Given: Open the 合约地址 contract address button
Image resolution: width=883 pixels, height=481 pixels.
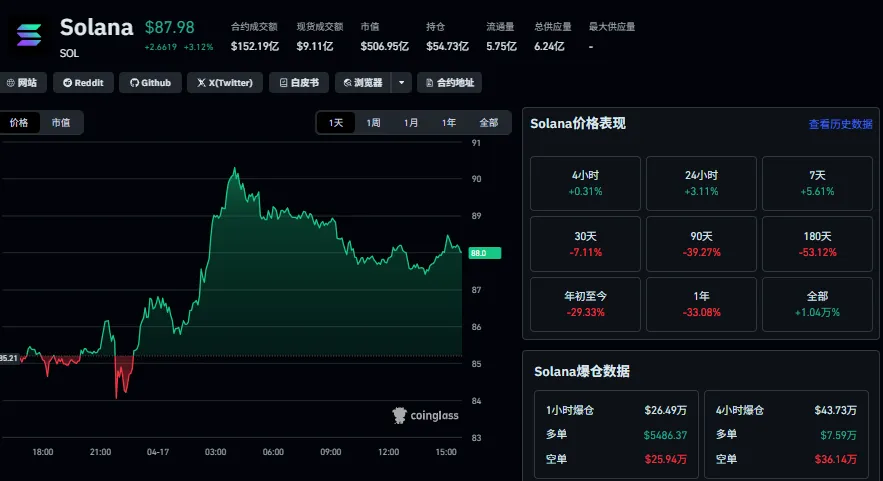Looking at the screenshot, I should point(449,83).
